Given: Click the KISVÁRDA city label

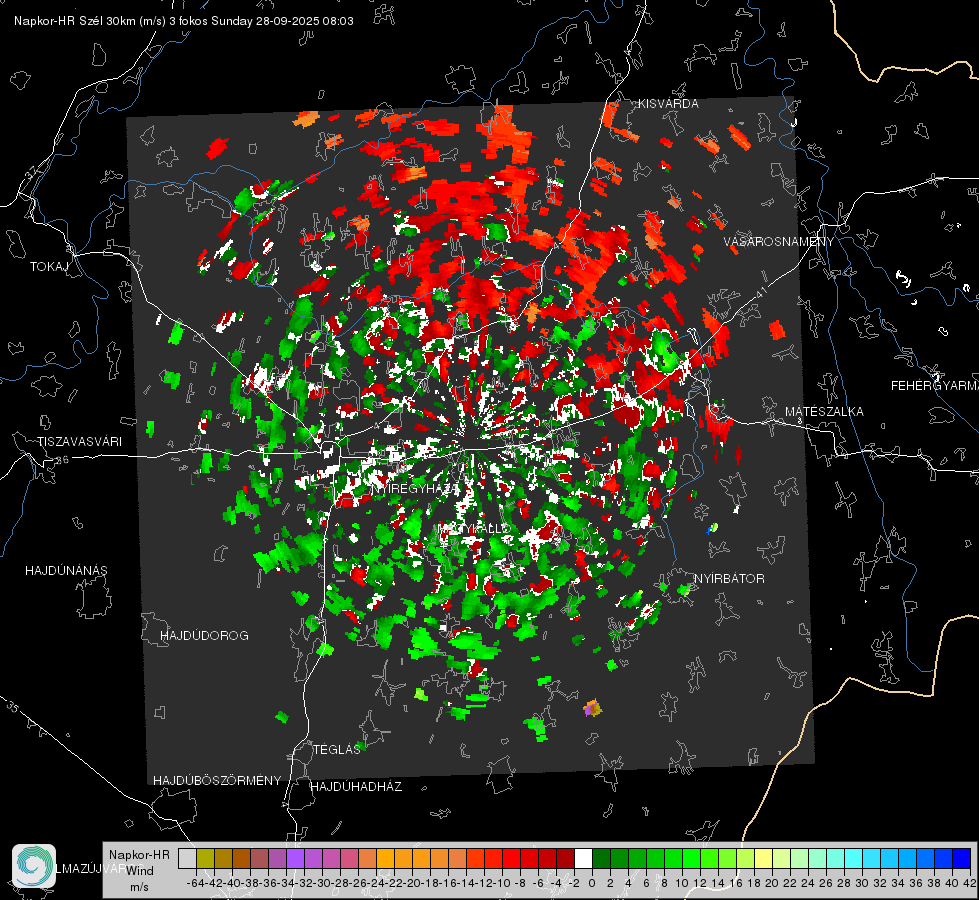Looking at the screenshot, I should point(668,104).
